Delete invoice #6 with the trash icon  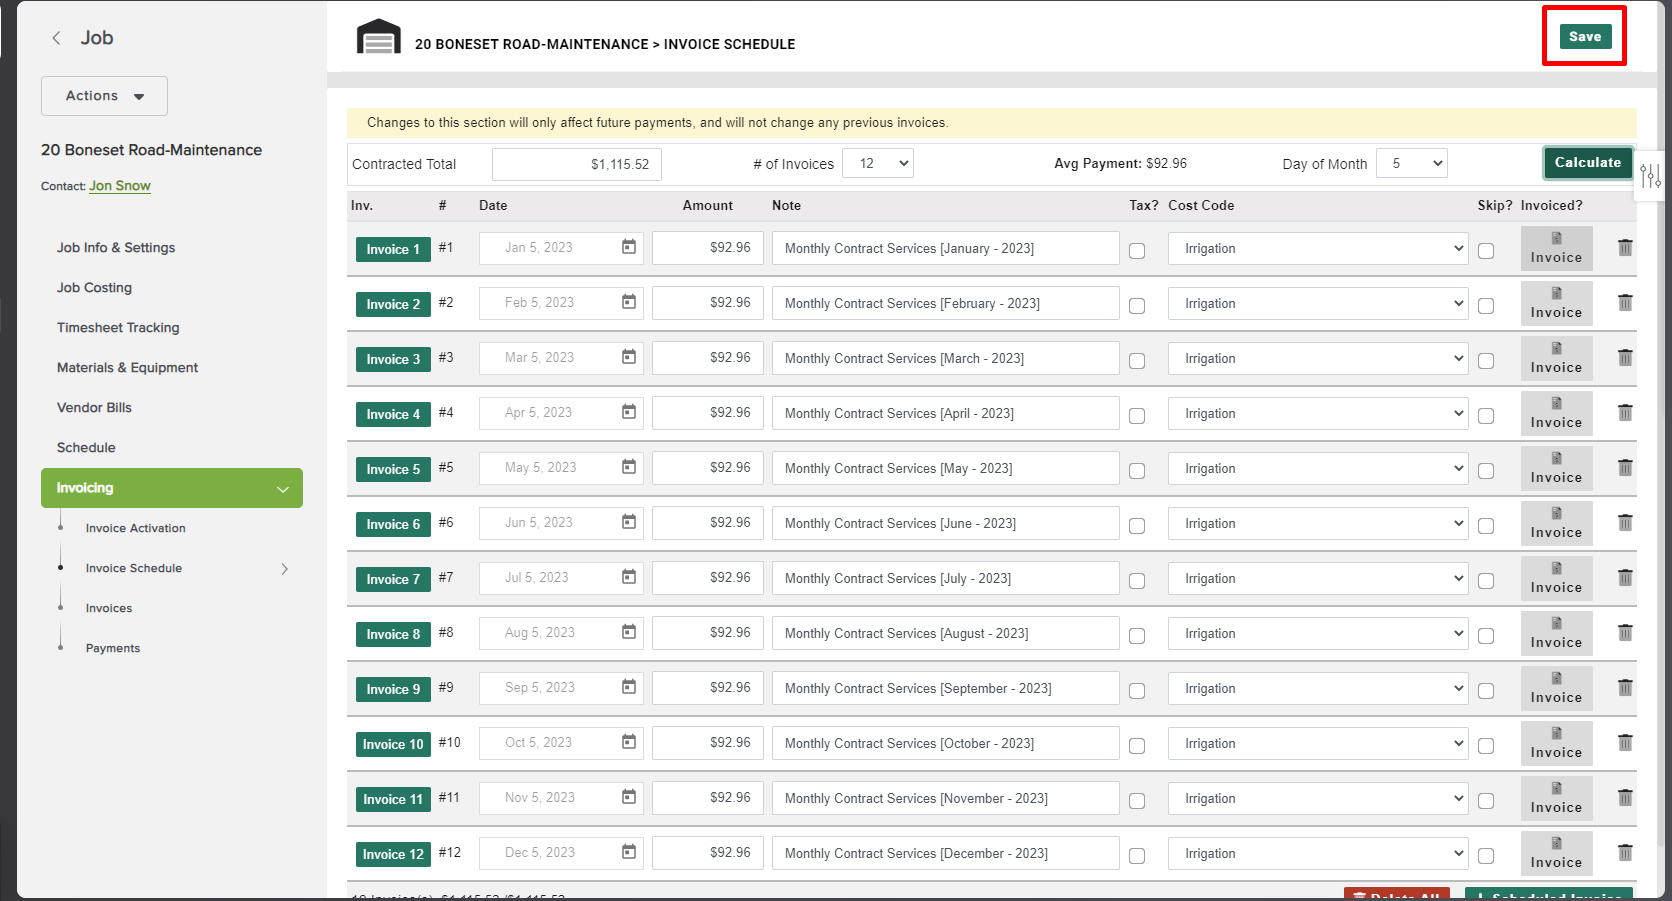(x=1625, y=522)
